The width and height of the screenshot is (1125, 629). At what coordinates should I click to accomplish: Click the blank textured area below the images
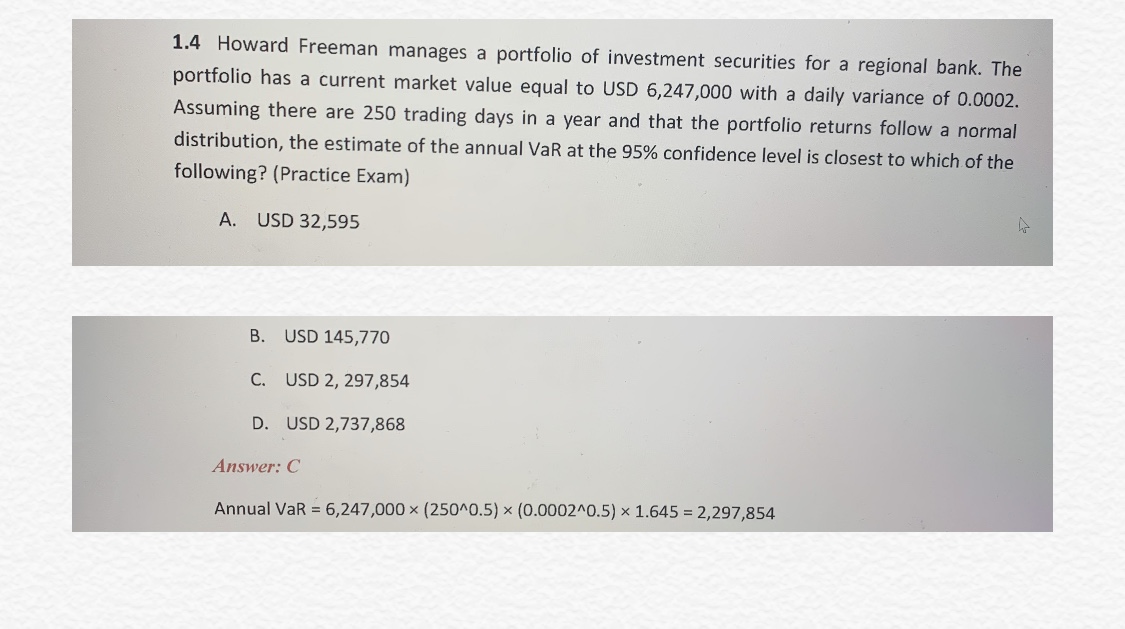pos(562,581)
